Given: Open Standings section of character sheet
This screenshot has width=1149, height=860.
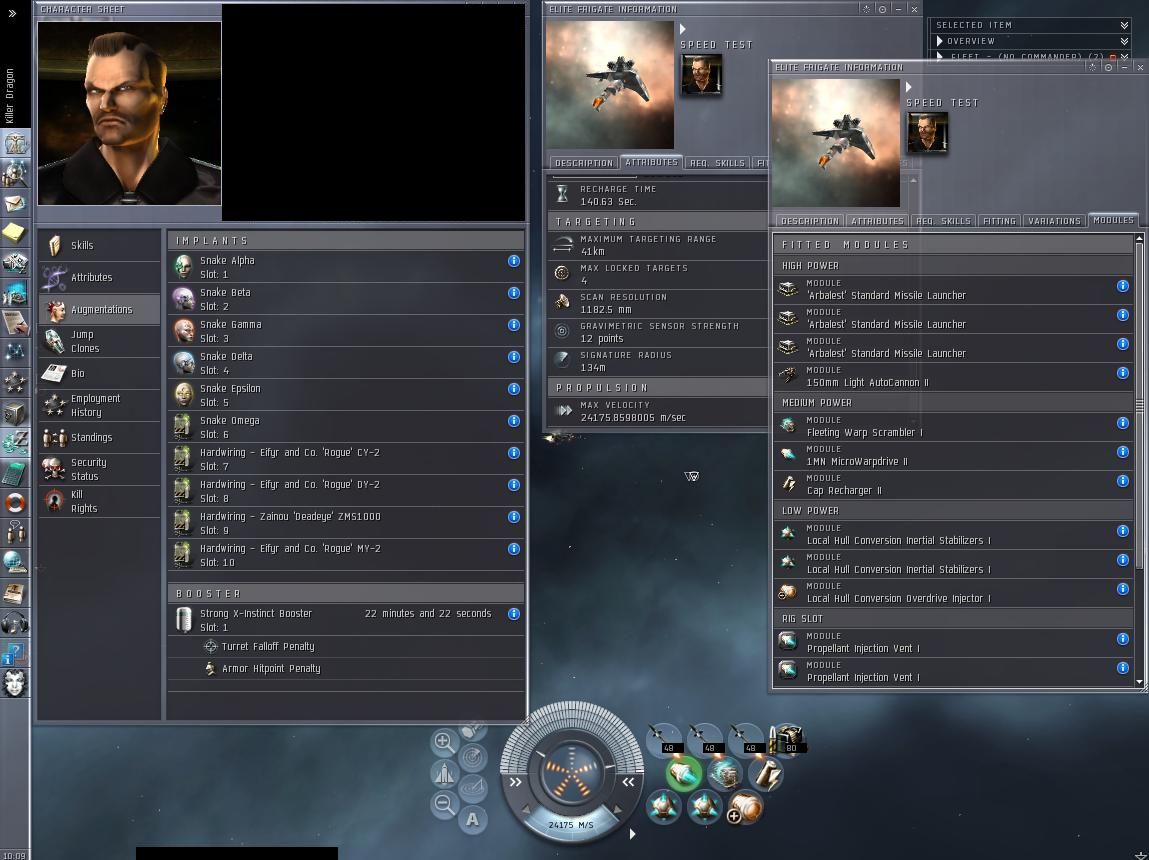Looking at the screenshot, I should [x=99, y=437].
